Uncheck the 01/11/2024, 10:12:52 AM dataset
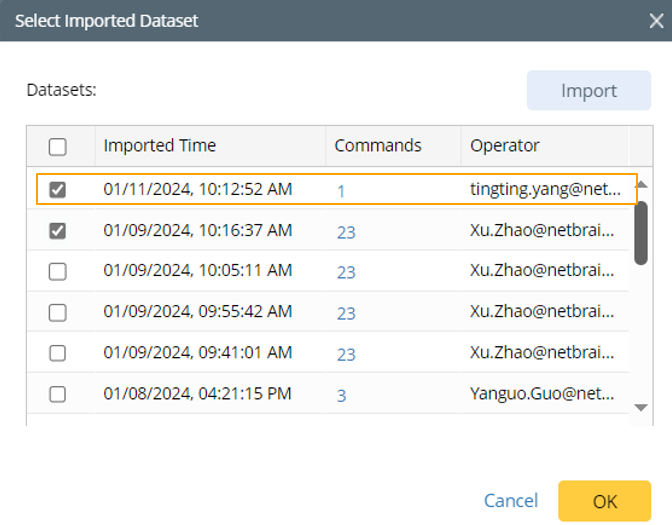672x525 pixels. click(58, 190)
